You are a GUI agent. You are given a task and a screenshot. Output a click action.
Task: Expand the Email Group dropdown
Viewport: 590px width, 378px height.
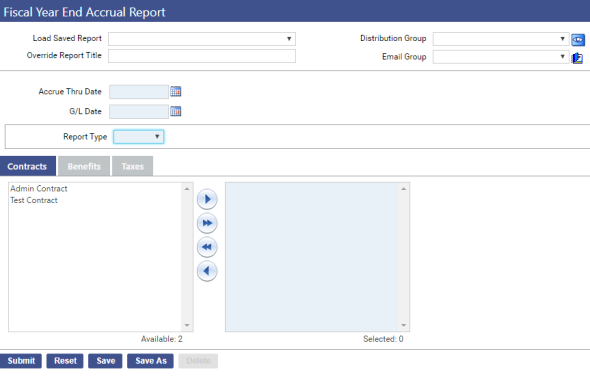pyautogui.click(x=500, y=57)
